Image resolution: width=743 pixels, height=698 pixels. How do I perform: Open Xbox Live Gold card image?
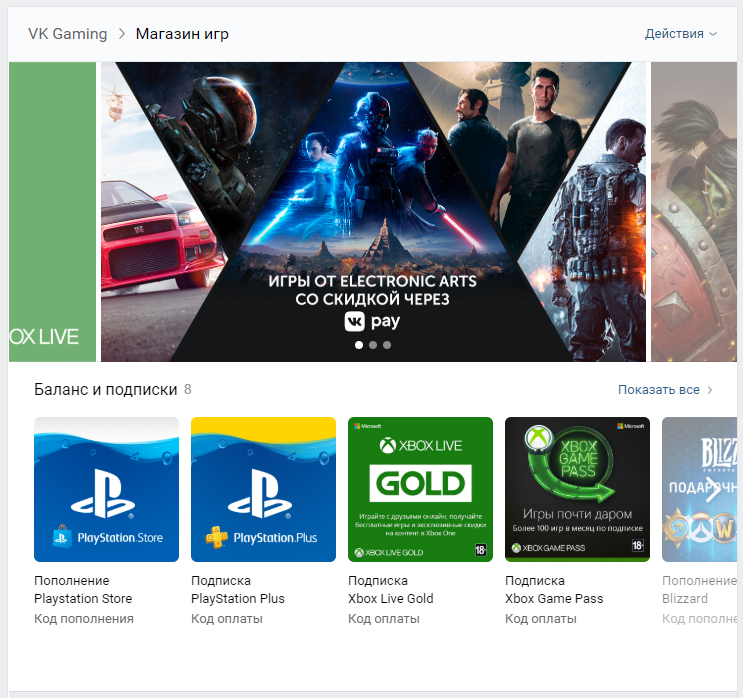click(x=420, y=490)
